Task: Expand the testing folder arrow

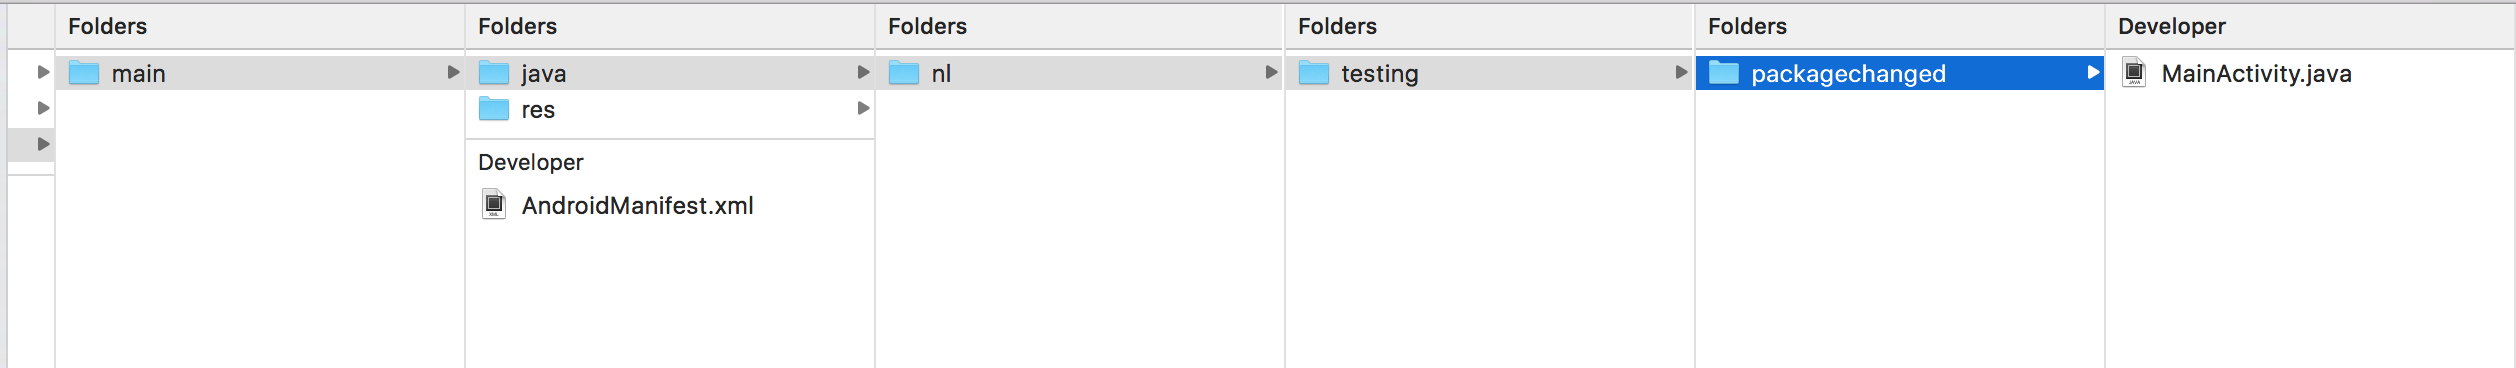Action: point(1681,72)
